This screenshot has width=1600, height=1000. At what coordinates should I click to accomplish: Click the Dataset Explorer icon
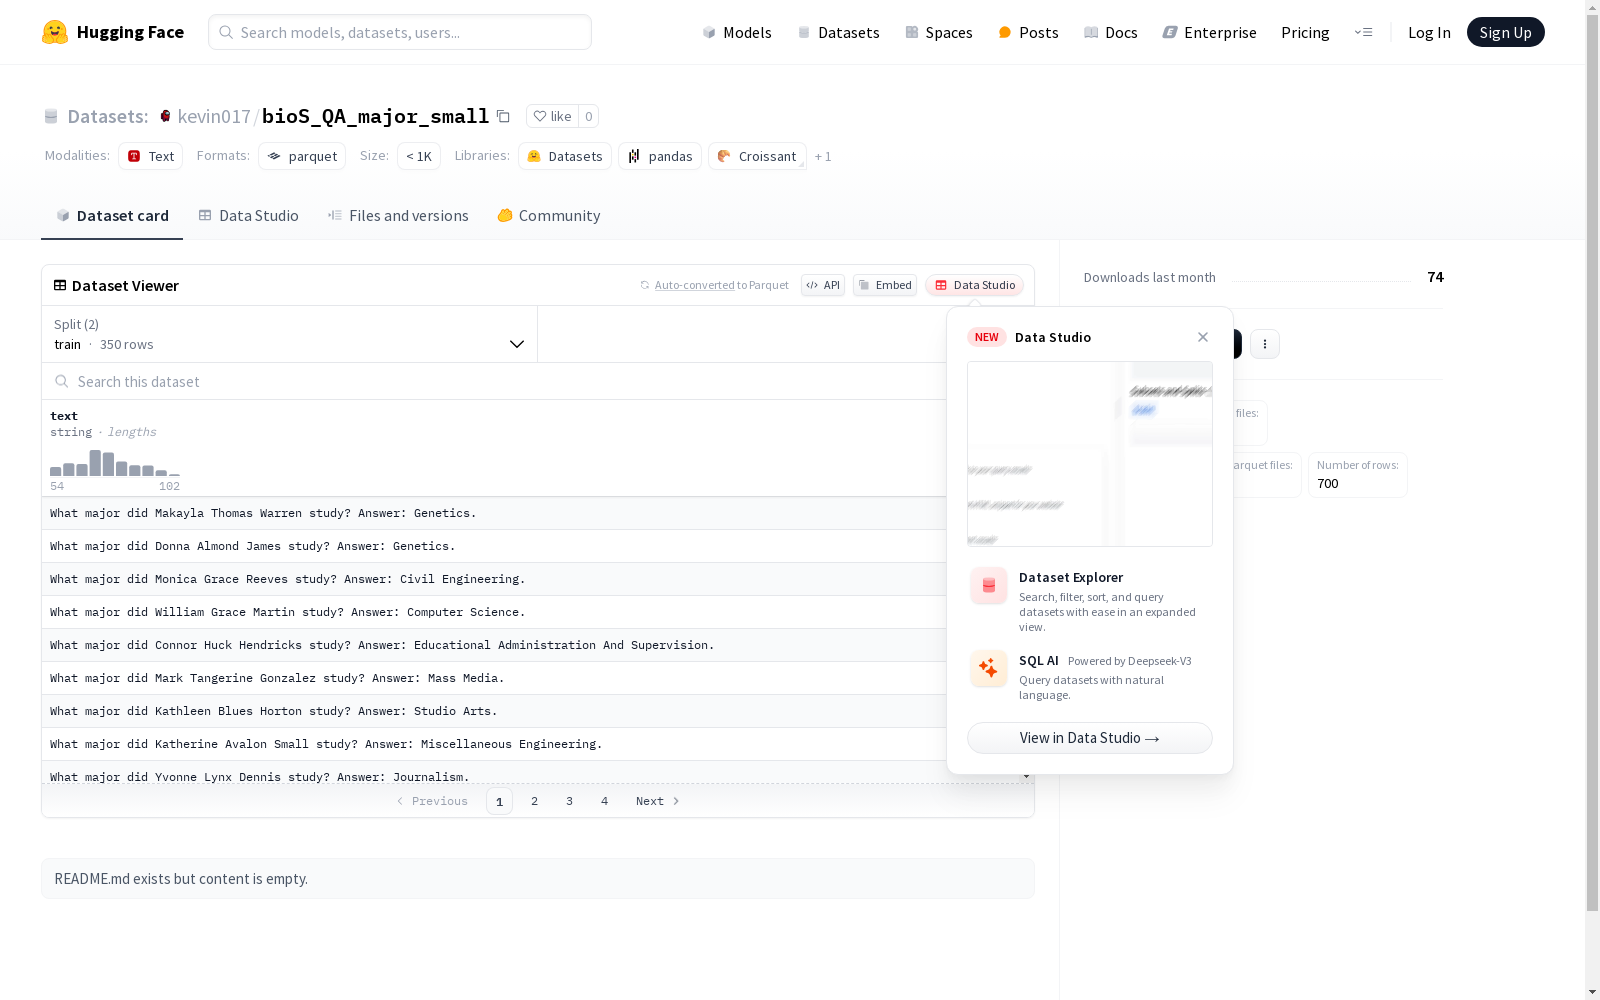pos(989,586)
